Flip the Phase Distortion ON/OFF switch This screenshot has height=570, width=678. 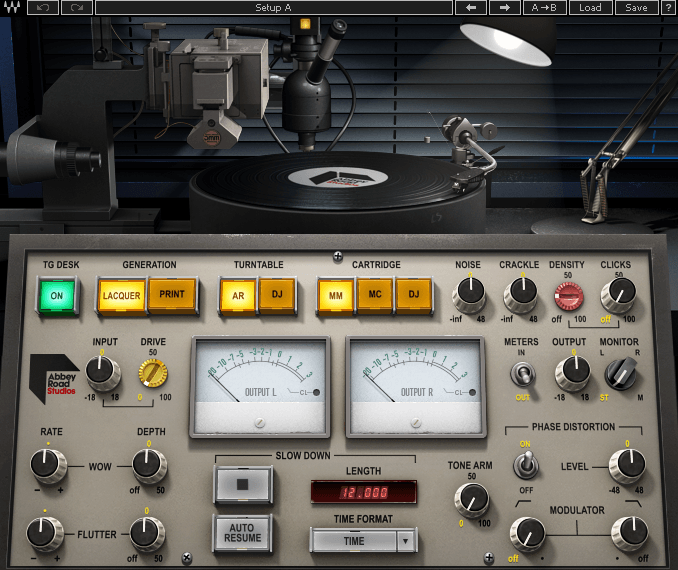pyautogui.click(x=525, y=465)
